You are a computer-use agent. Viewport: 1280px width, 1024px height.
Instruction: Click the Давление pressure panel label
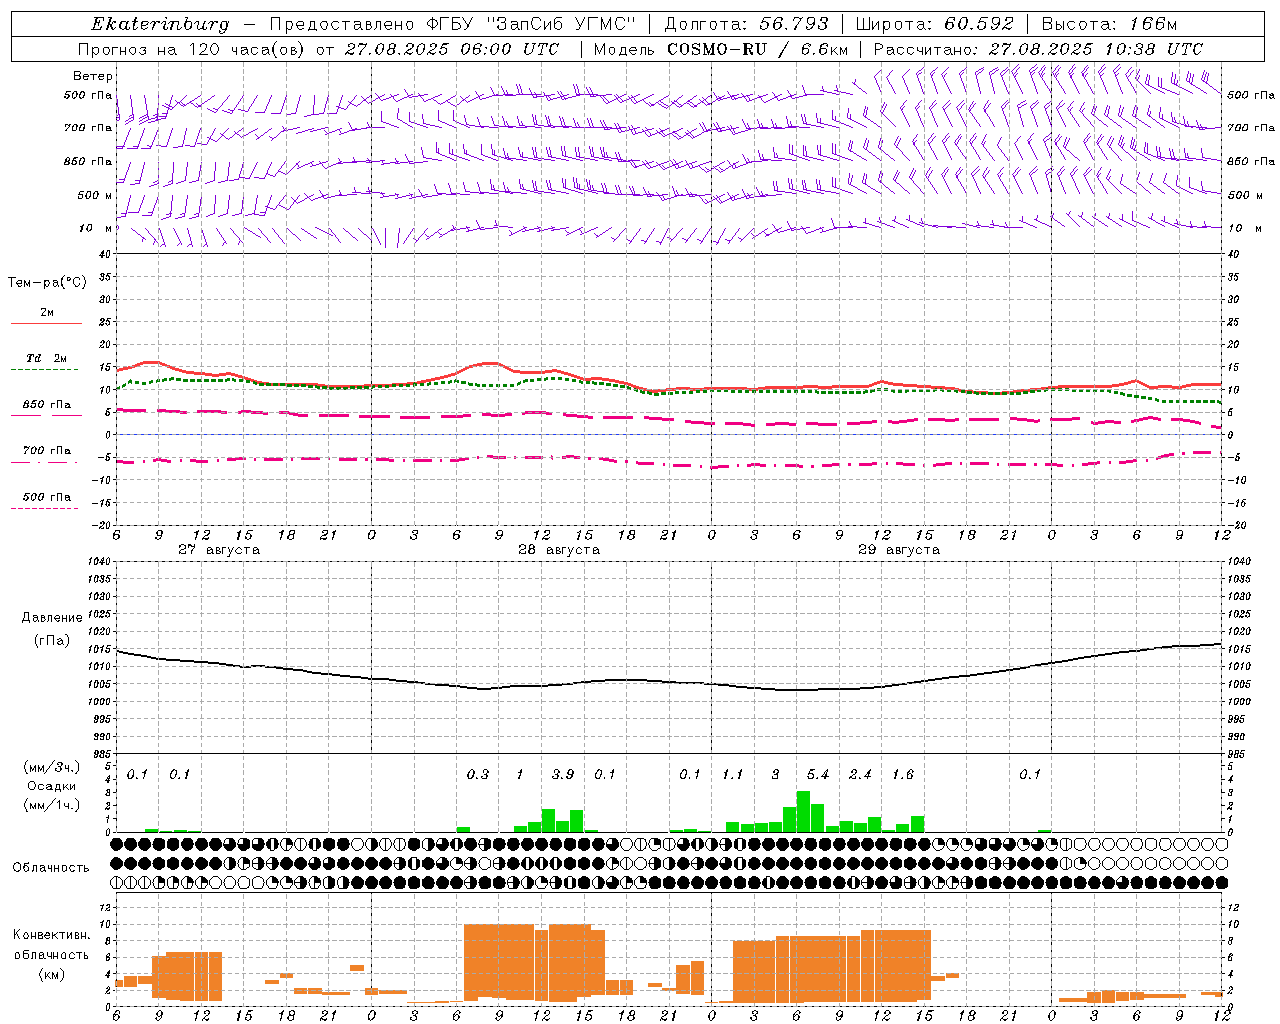[x=50, y=617]
